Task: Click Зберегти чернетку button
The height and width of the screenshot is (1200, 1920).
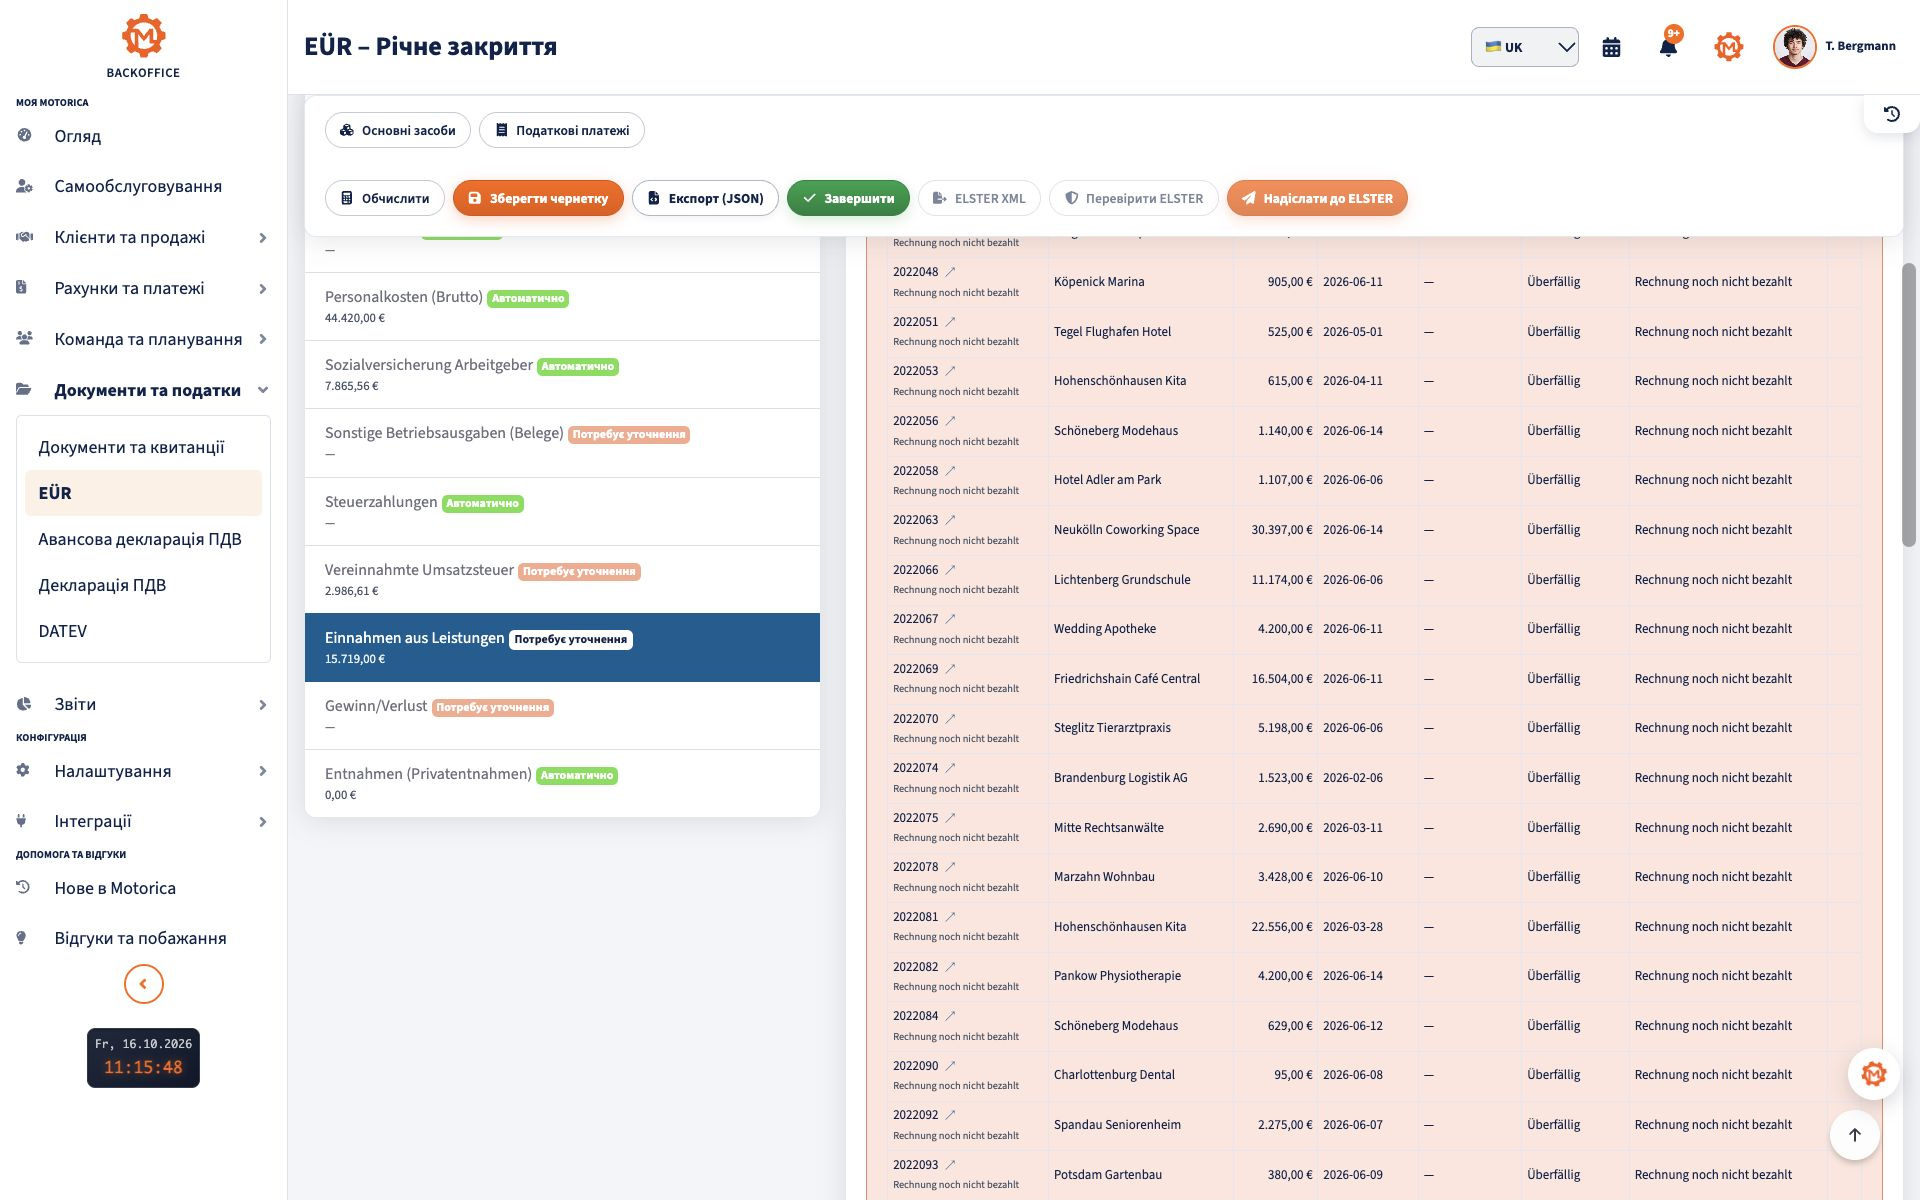Action: (538, 198)
